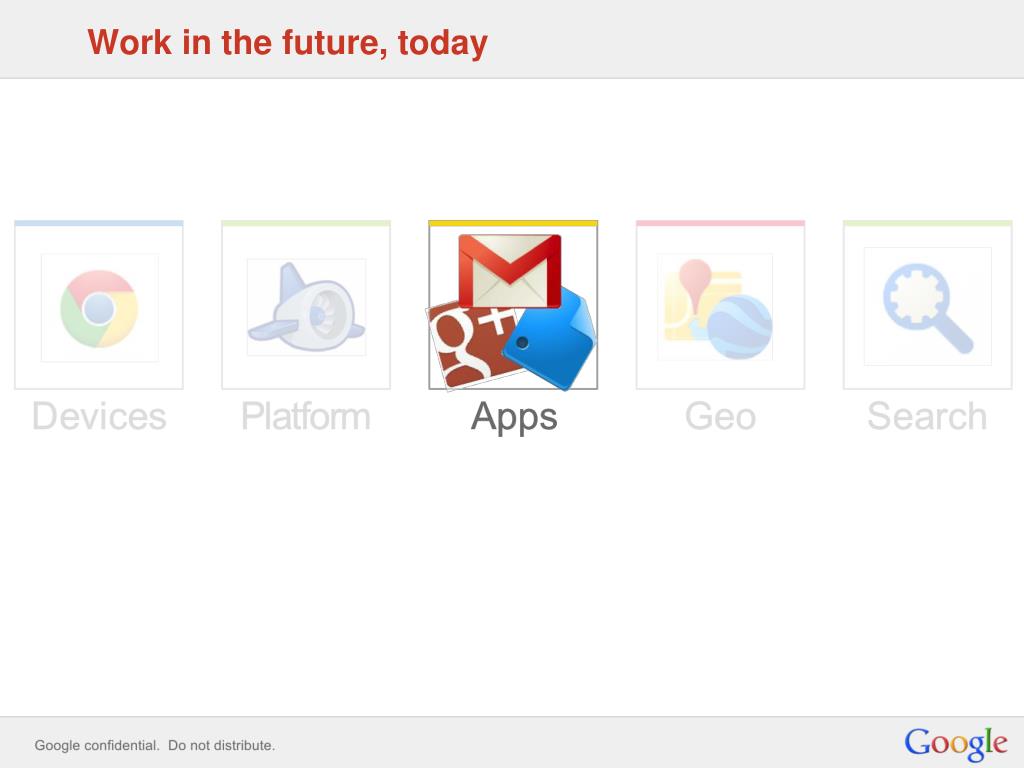The width and height of the screenshot is (1024, 768).
Task: Click the yellow bar above Apps tile
Action: [x=513, y=223]
